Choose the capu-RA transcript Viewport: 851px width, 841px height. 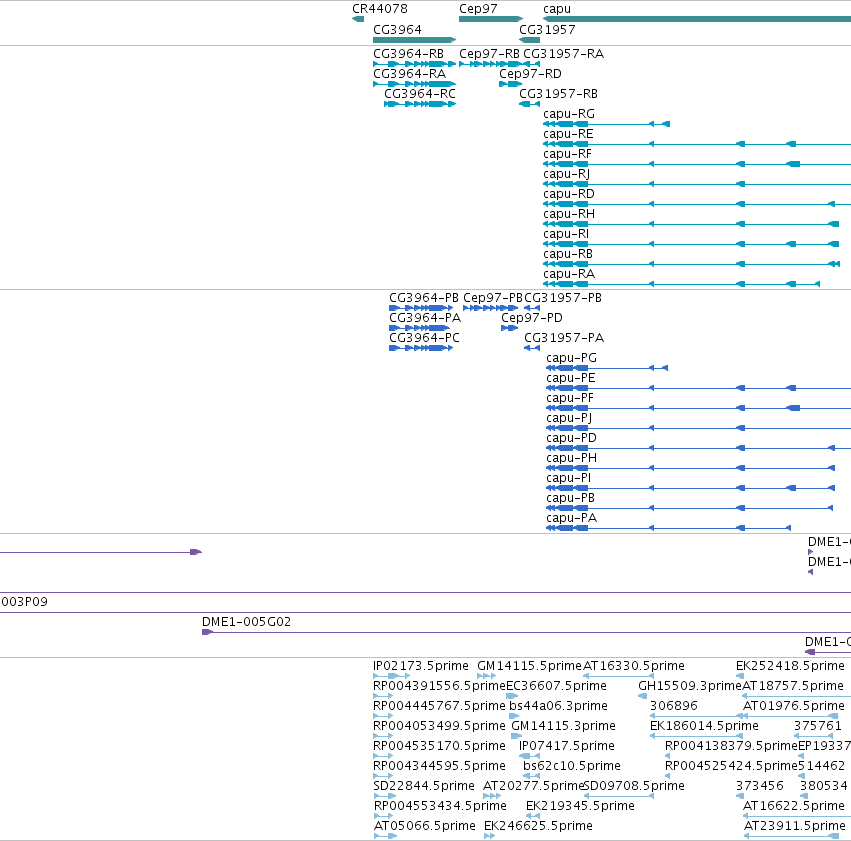coord(681,284)
